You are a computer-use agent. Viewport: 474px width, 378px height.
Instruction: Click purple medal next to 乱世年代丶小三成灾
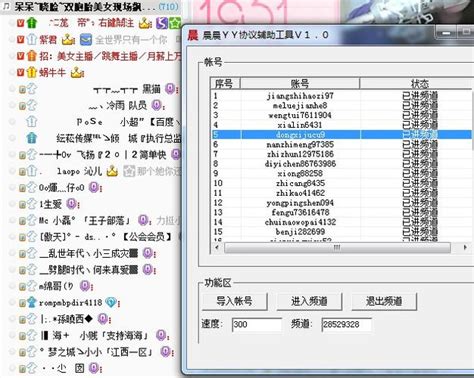point(148,253)
